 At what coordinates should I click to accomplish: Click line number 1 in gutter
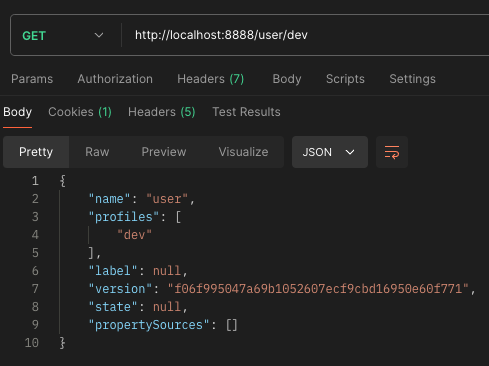pyautogui.click(x=35, y=181)
